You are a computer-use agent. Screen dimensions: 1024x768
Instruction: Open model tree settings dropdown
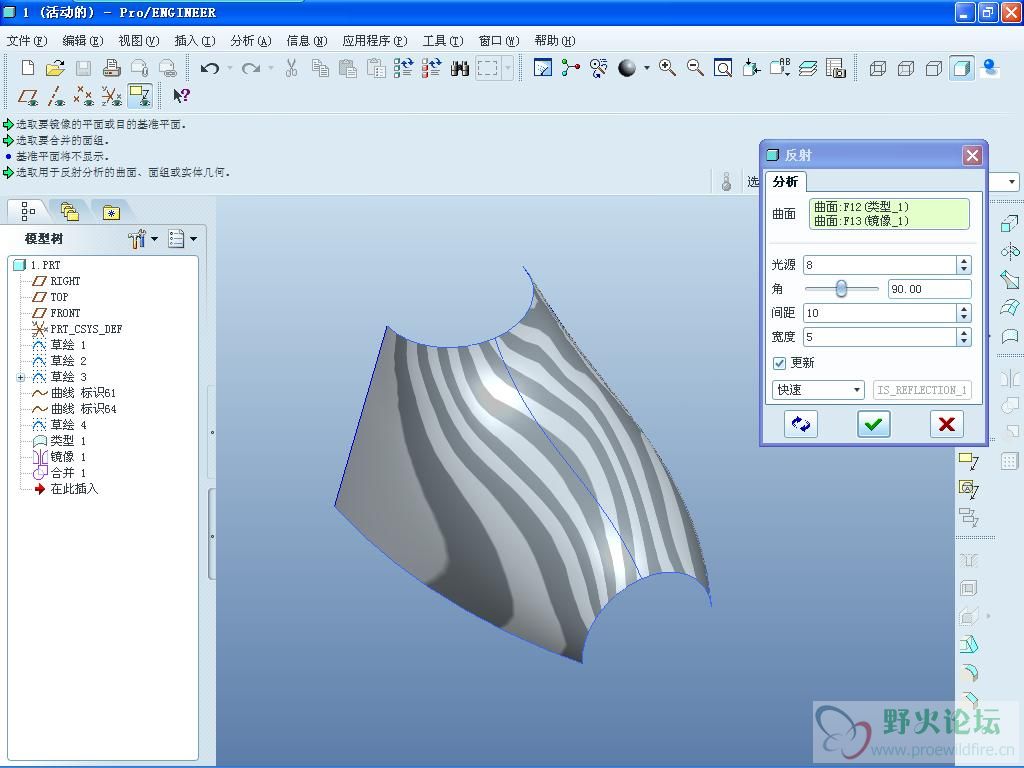[144, 239]
